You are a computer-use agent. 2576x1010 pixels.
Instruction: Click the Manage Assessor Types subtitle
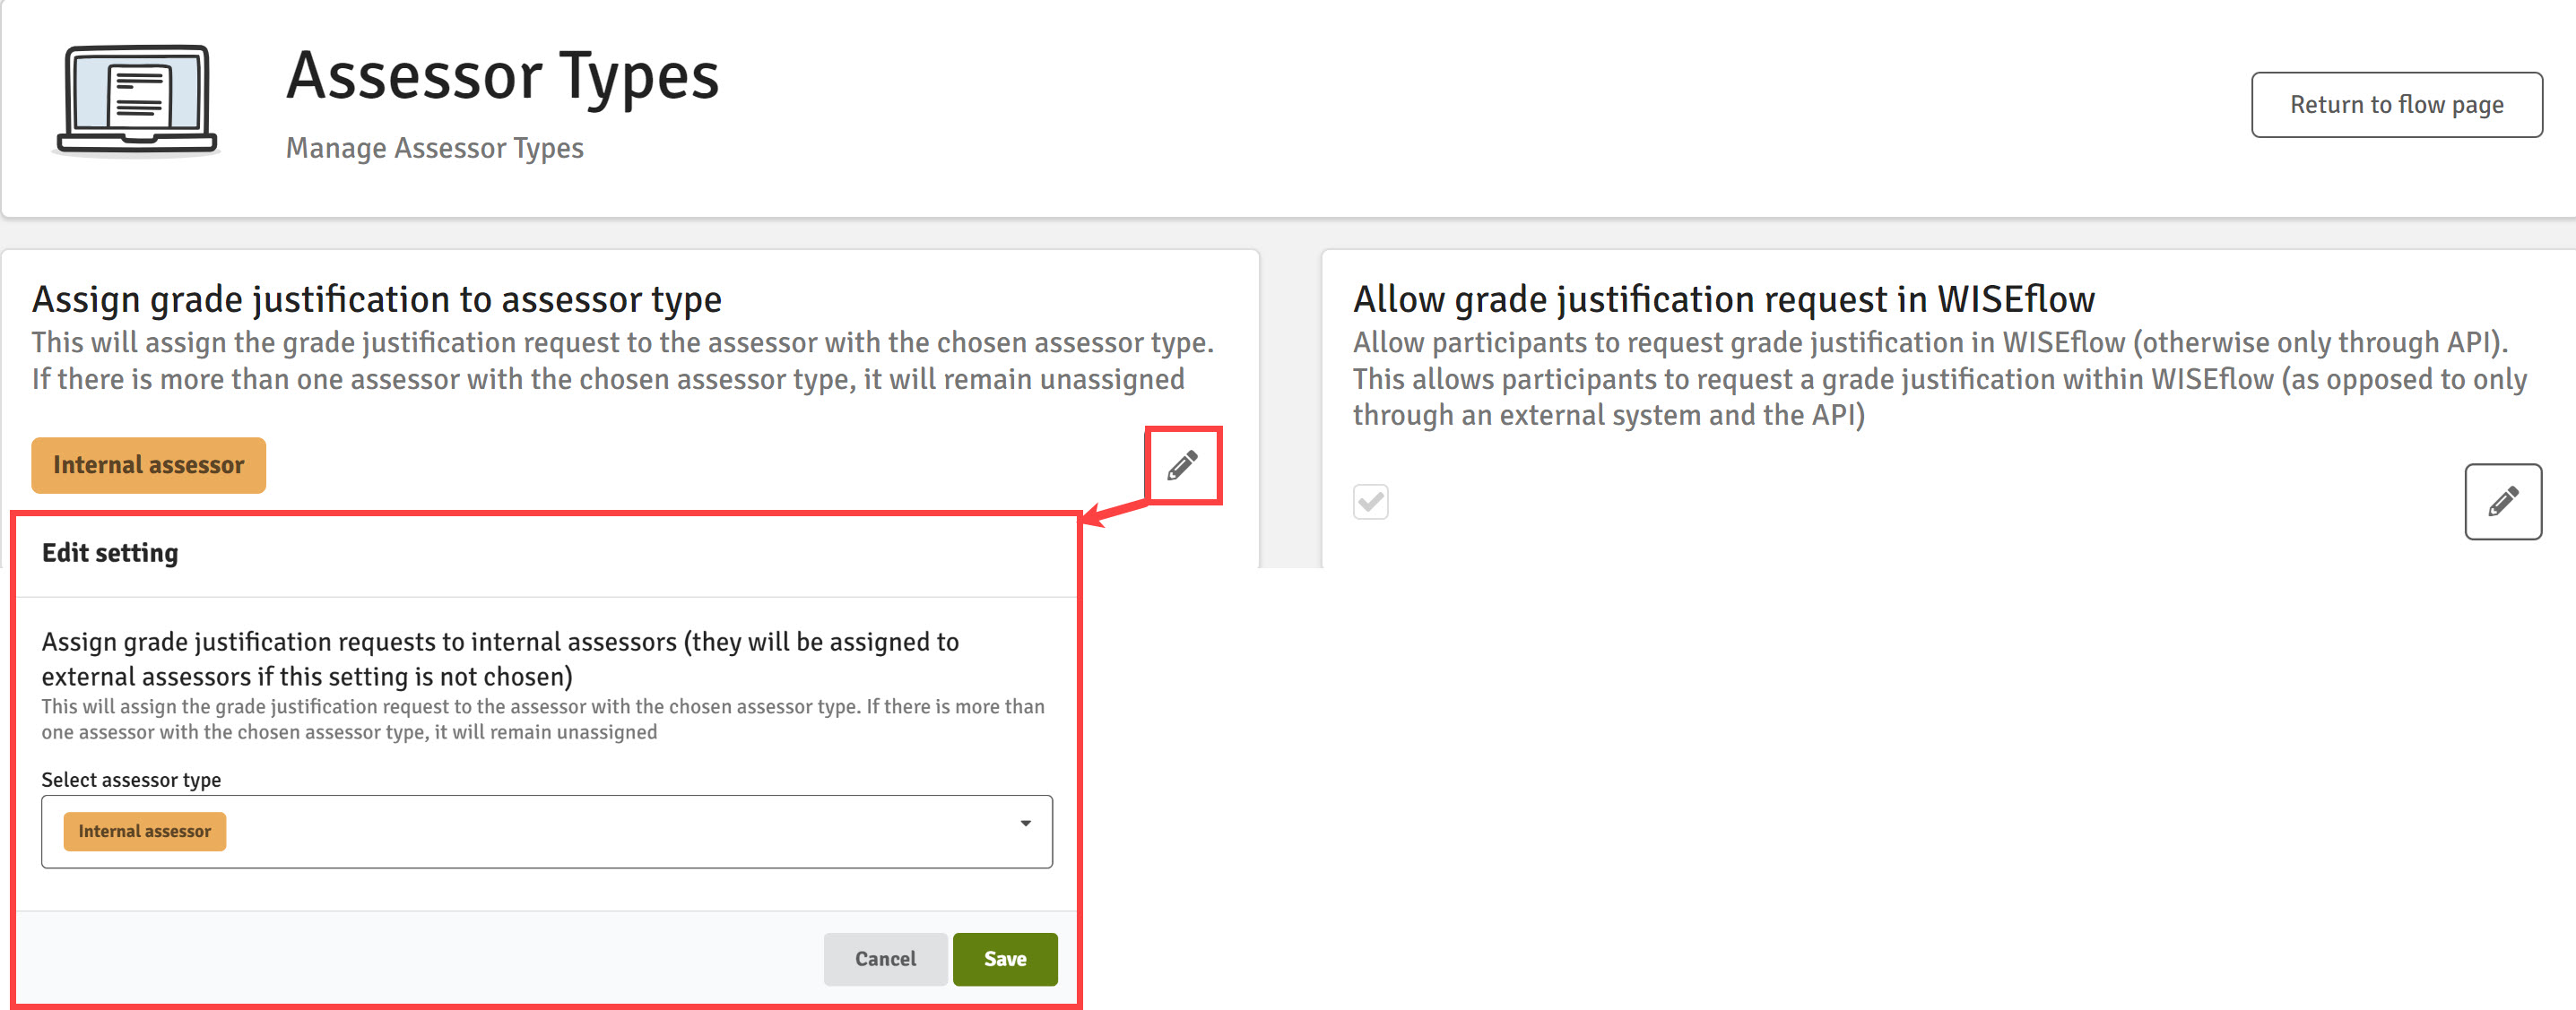pos(434,148)
